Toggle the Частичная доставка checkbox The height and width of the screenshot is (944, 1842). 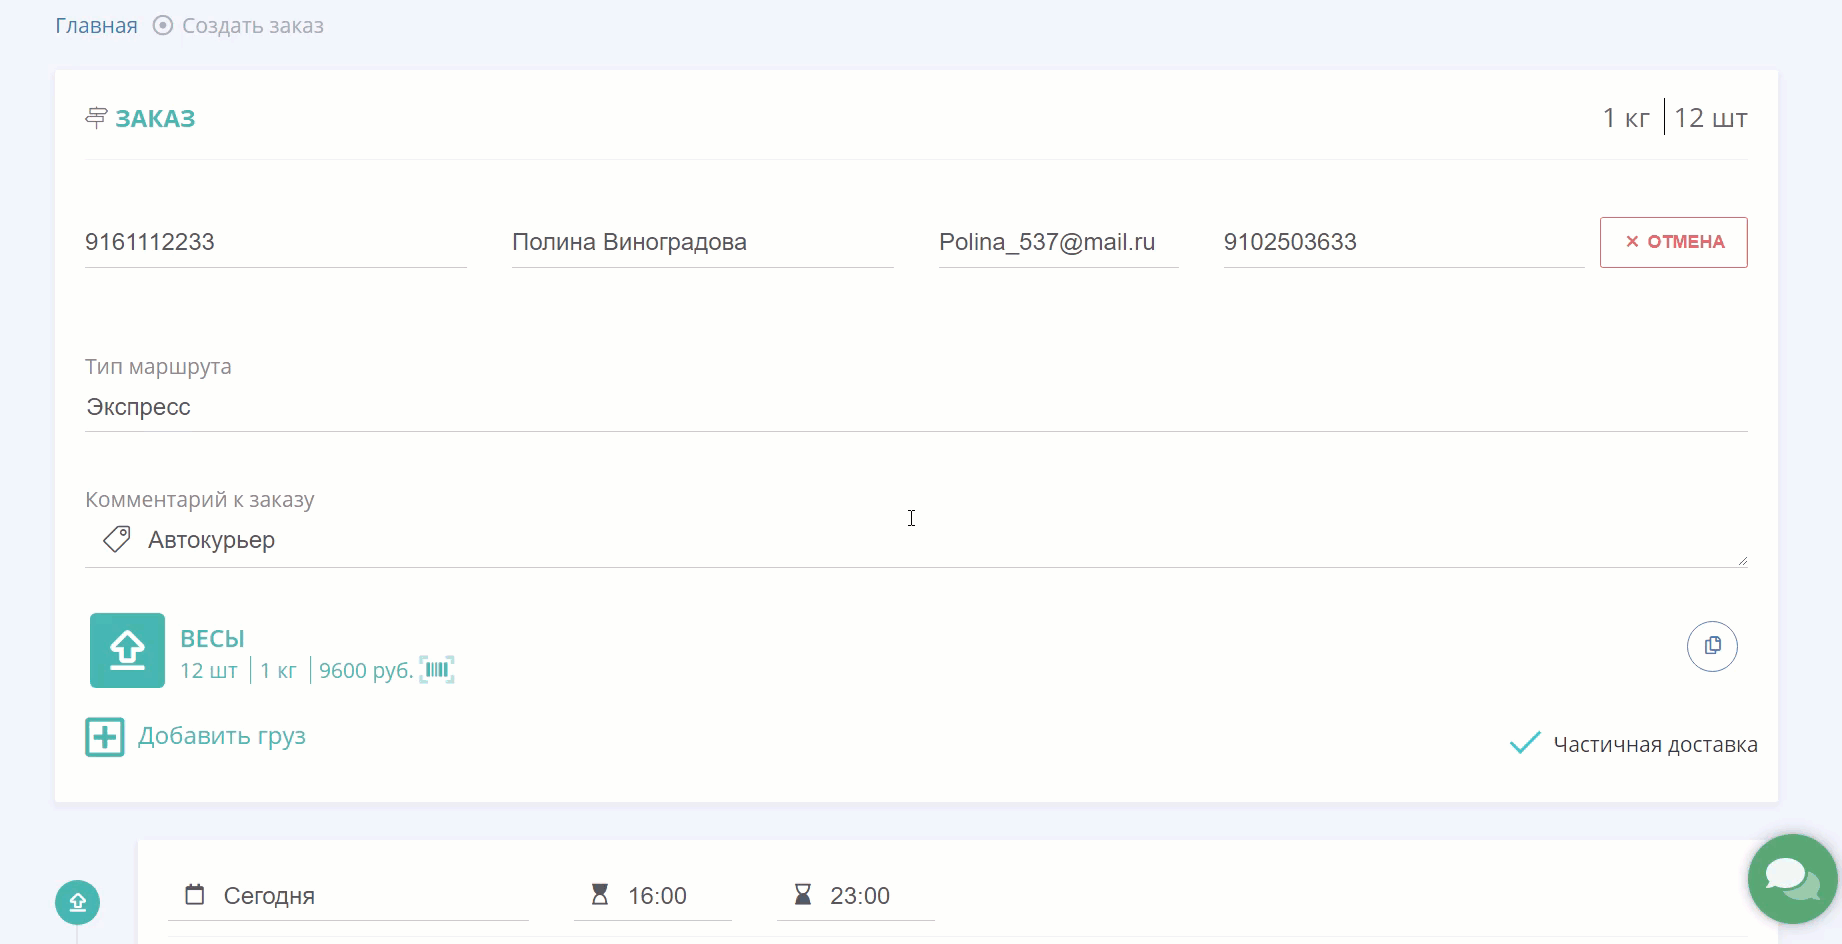pos(1525,743)
